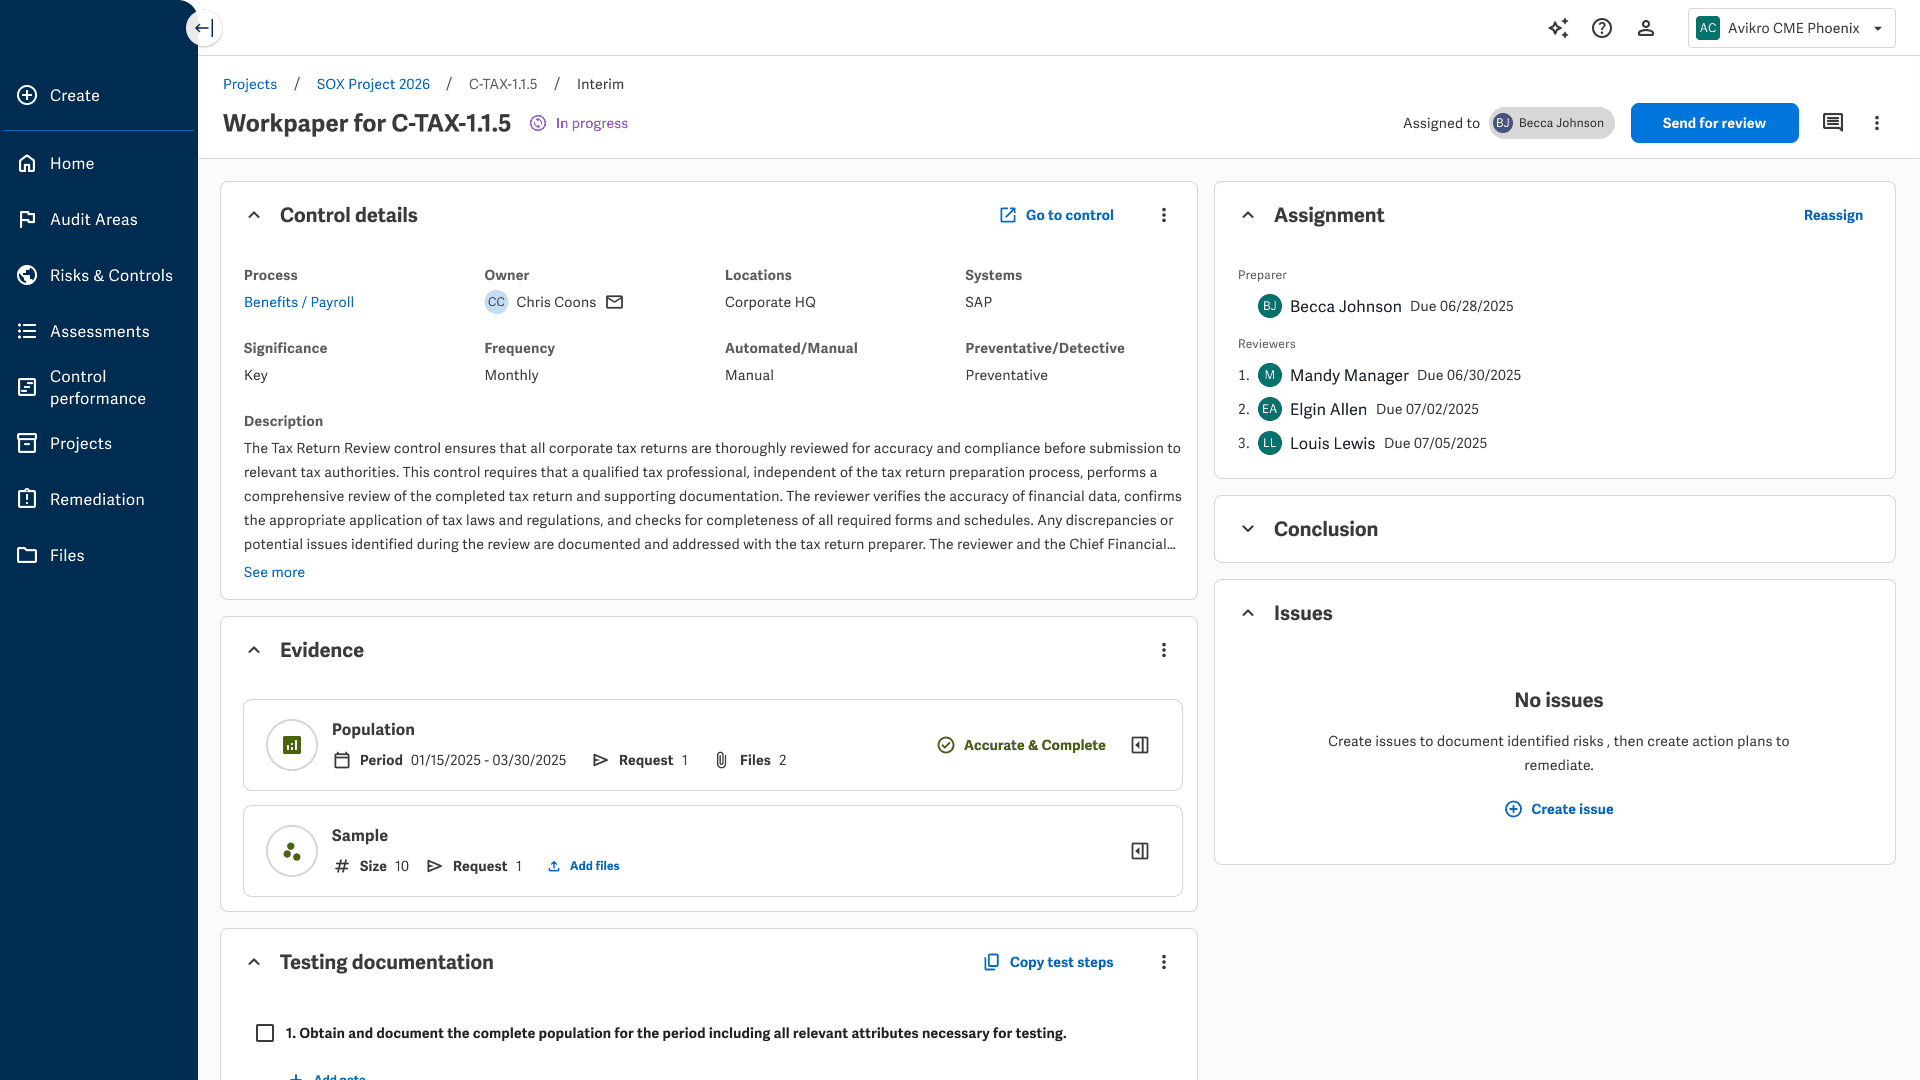Viewport: 1920px width, 1080px height.
Task: Collapse the Control details section
Action: [x=254, y=215]
